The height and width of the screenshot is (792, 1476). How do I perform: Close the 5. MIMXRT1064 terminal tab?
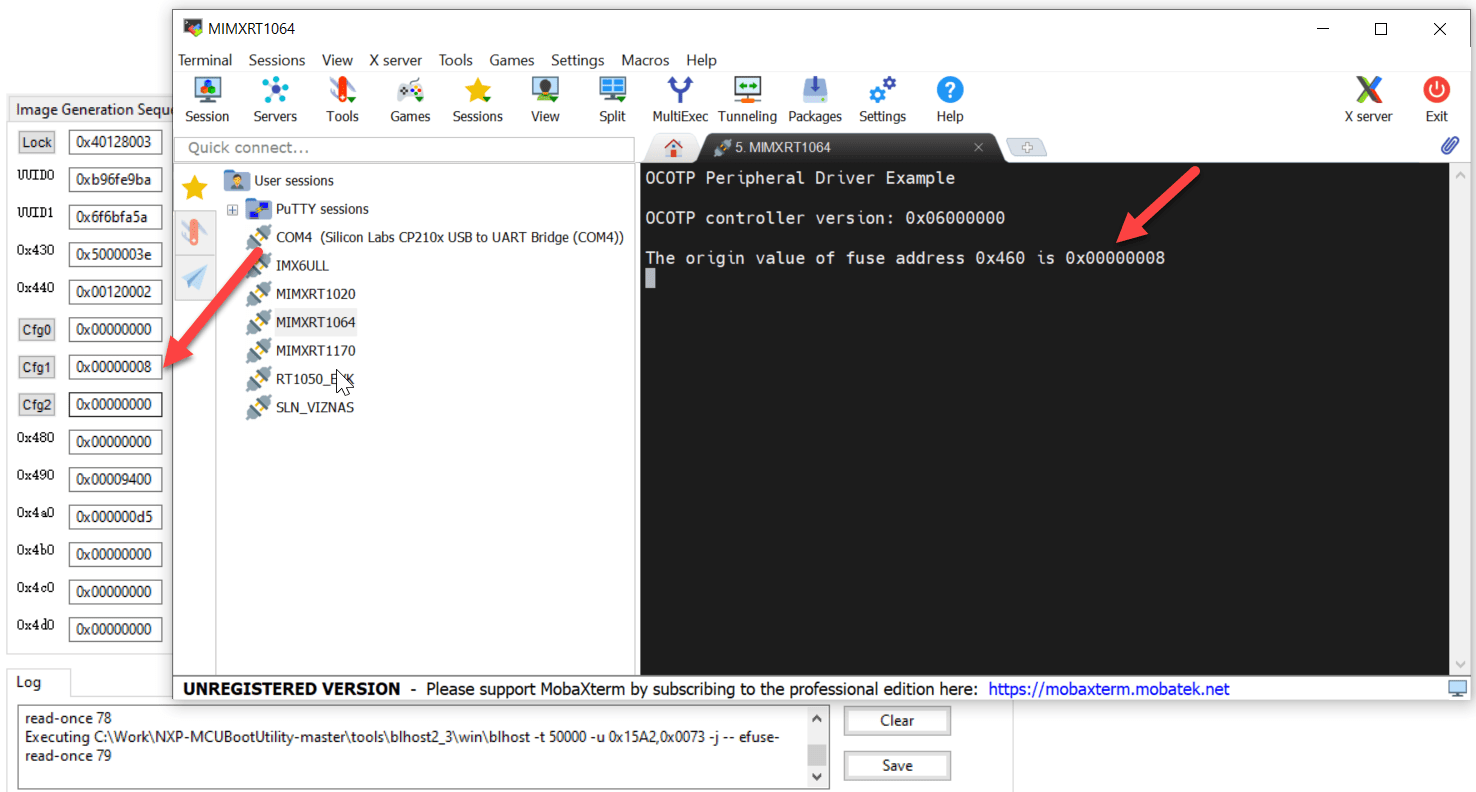coord(979,148)
